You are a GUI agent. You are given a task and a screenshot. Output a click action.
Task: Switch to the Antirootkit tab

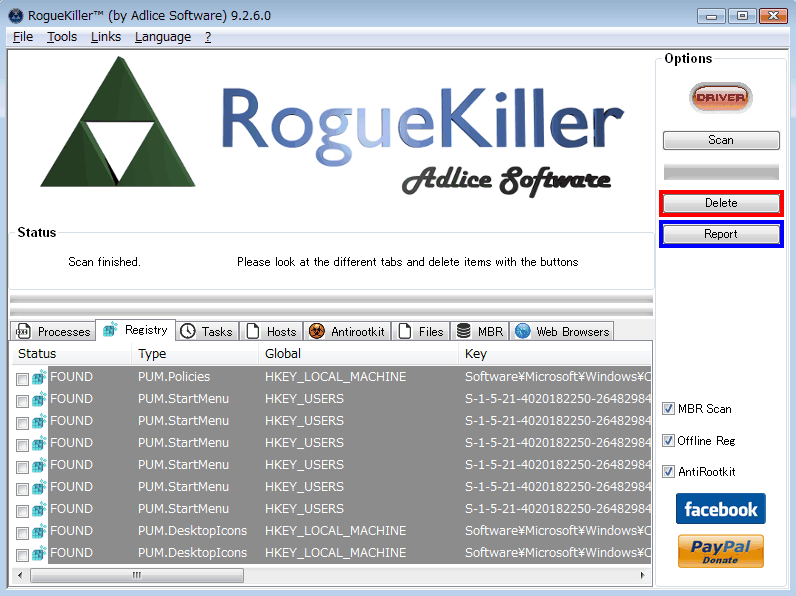tap(348, 331)
